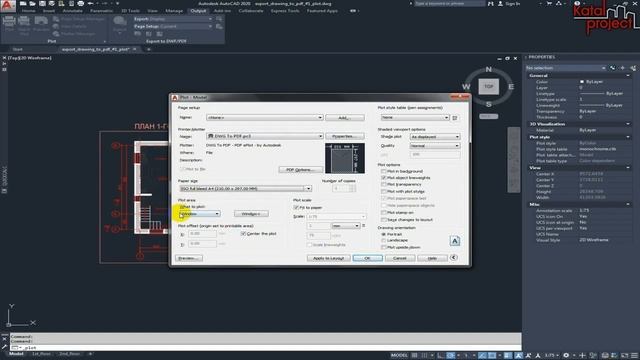Toggle Fit to paper checkbox

point(296,207)
